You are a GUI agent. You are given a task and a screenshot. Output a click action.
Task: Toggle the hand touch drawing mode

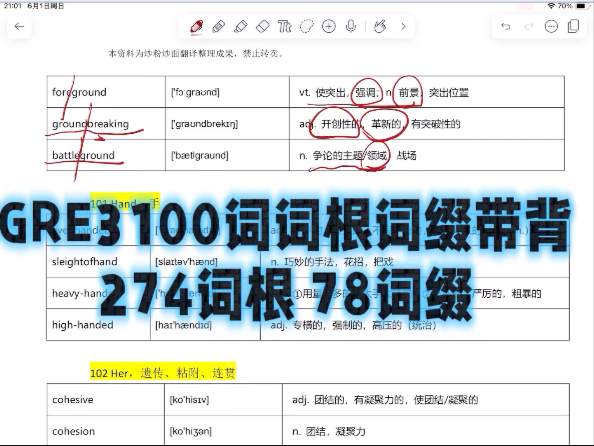pos(380,27)
